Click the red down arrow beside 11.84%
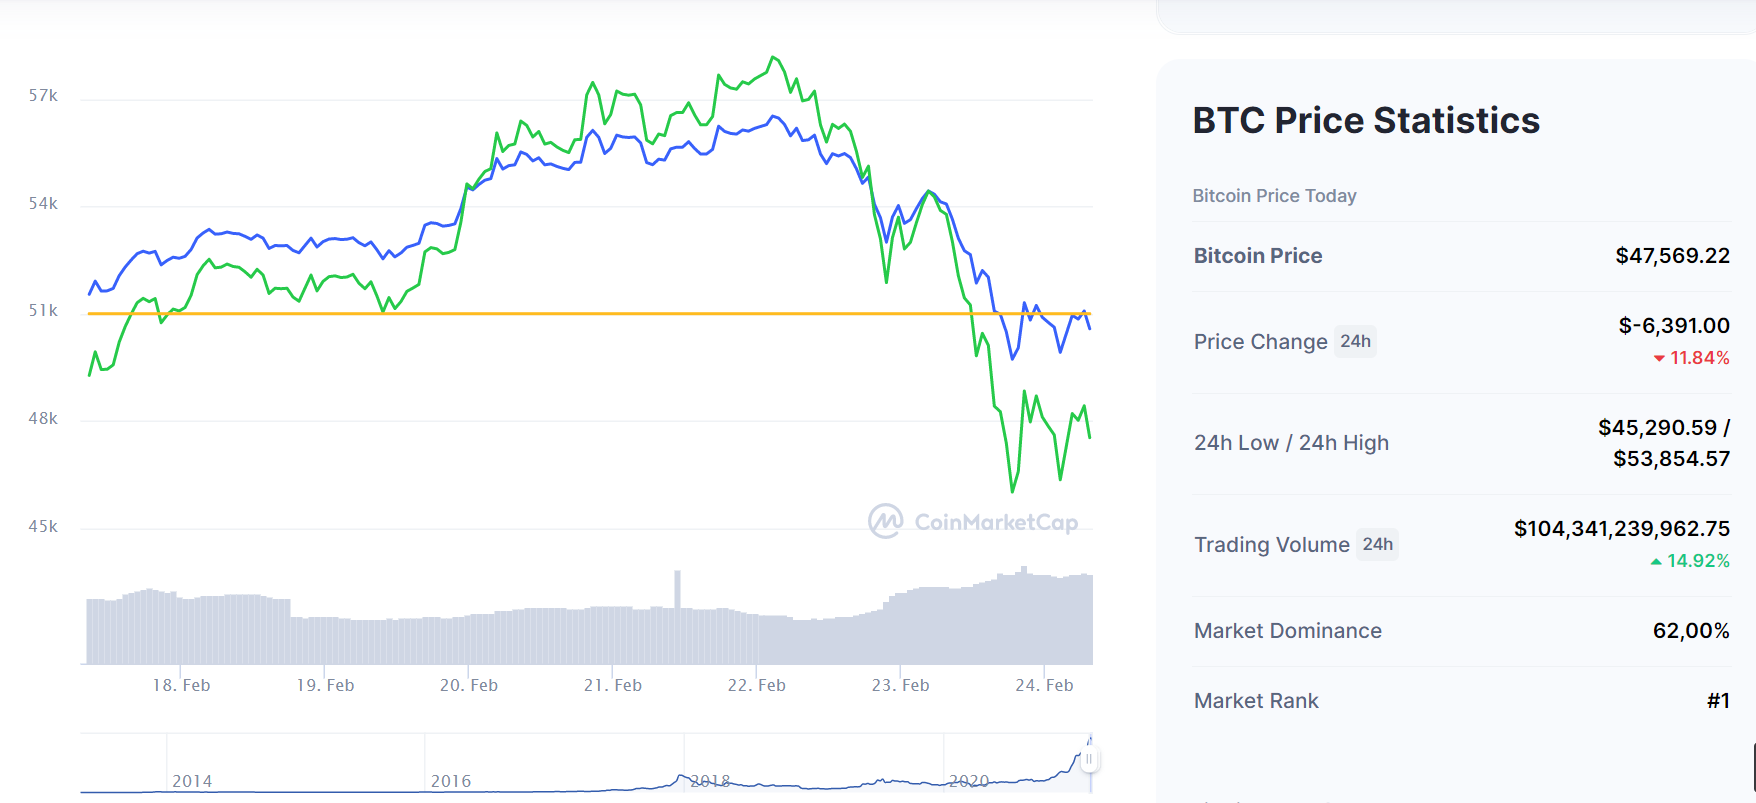This screenshot has width=1756, height=803. pos(1659,358)
